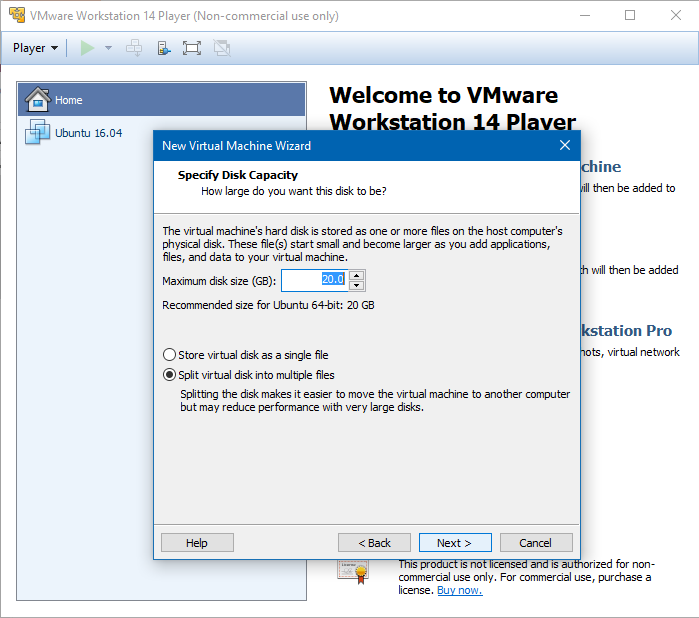Viewport: 699px width, 618px height.
Task: Select Home in the library list
Action: coord(162,100)
